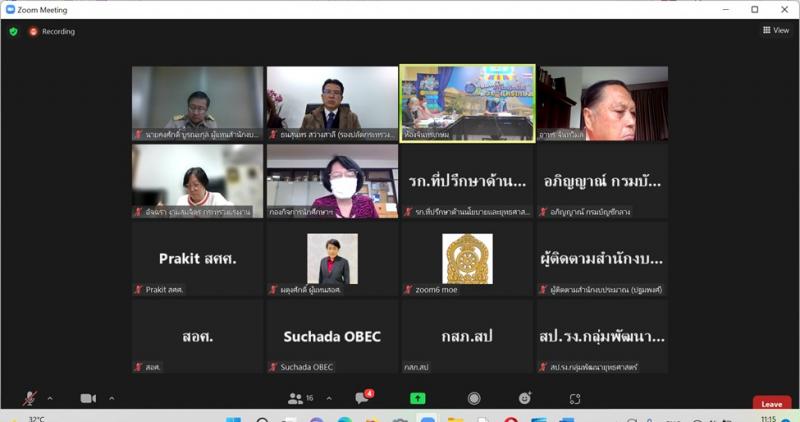Select the man in uniform video tile
This screenshot has width=800, height=422.
click(x=197, y=103)
